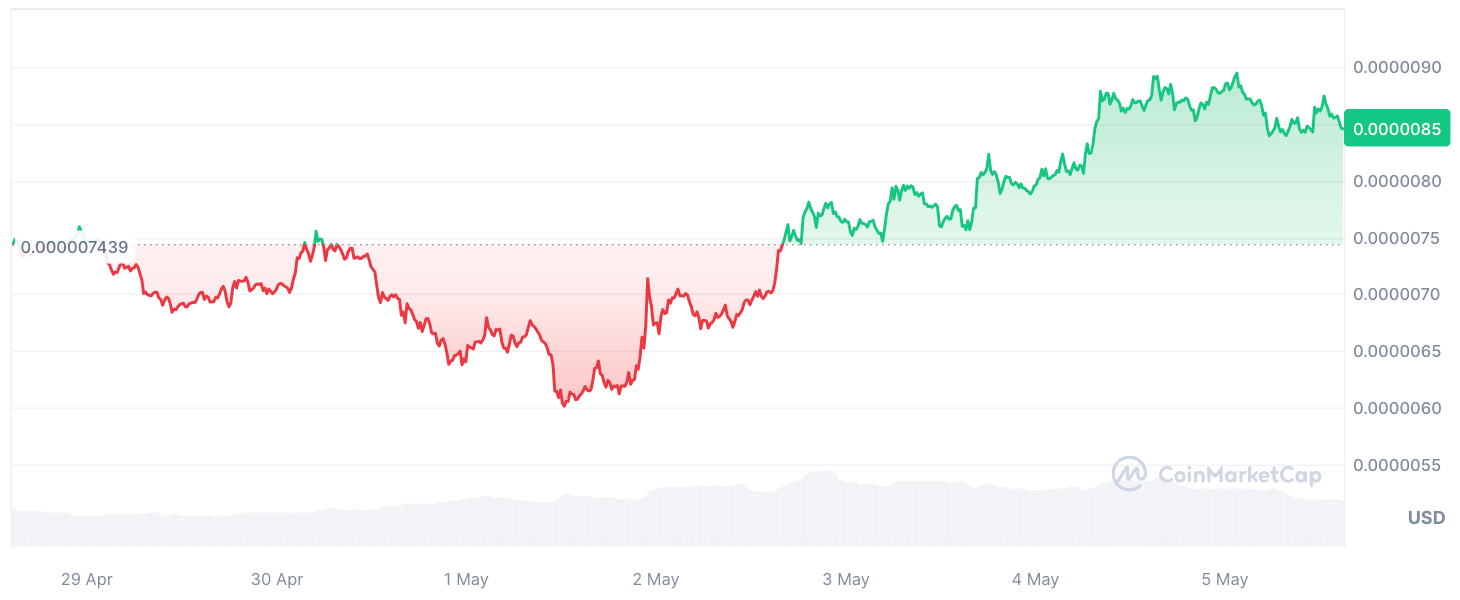Select the 29 Apr date label

pyautogui.click(x=87, y=579)
